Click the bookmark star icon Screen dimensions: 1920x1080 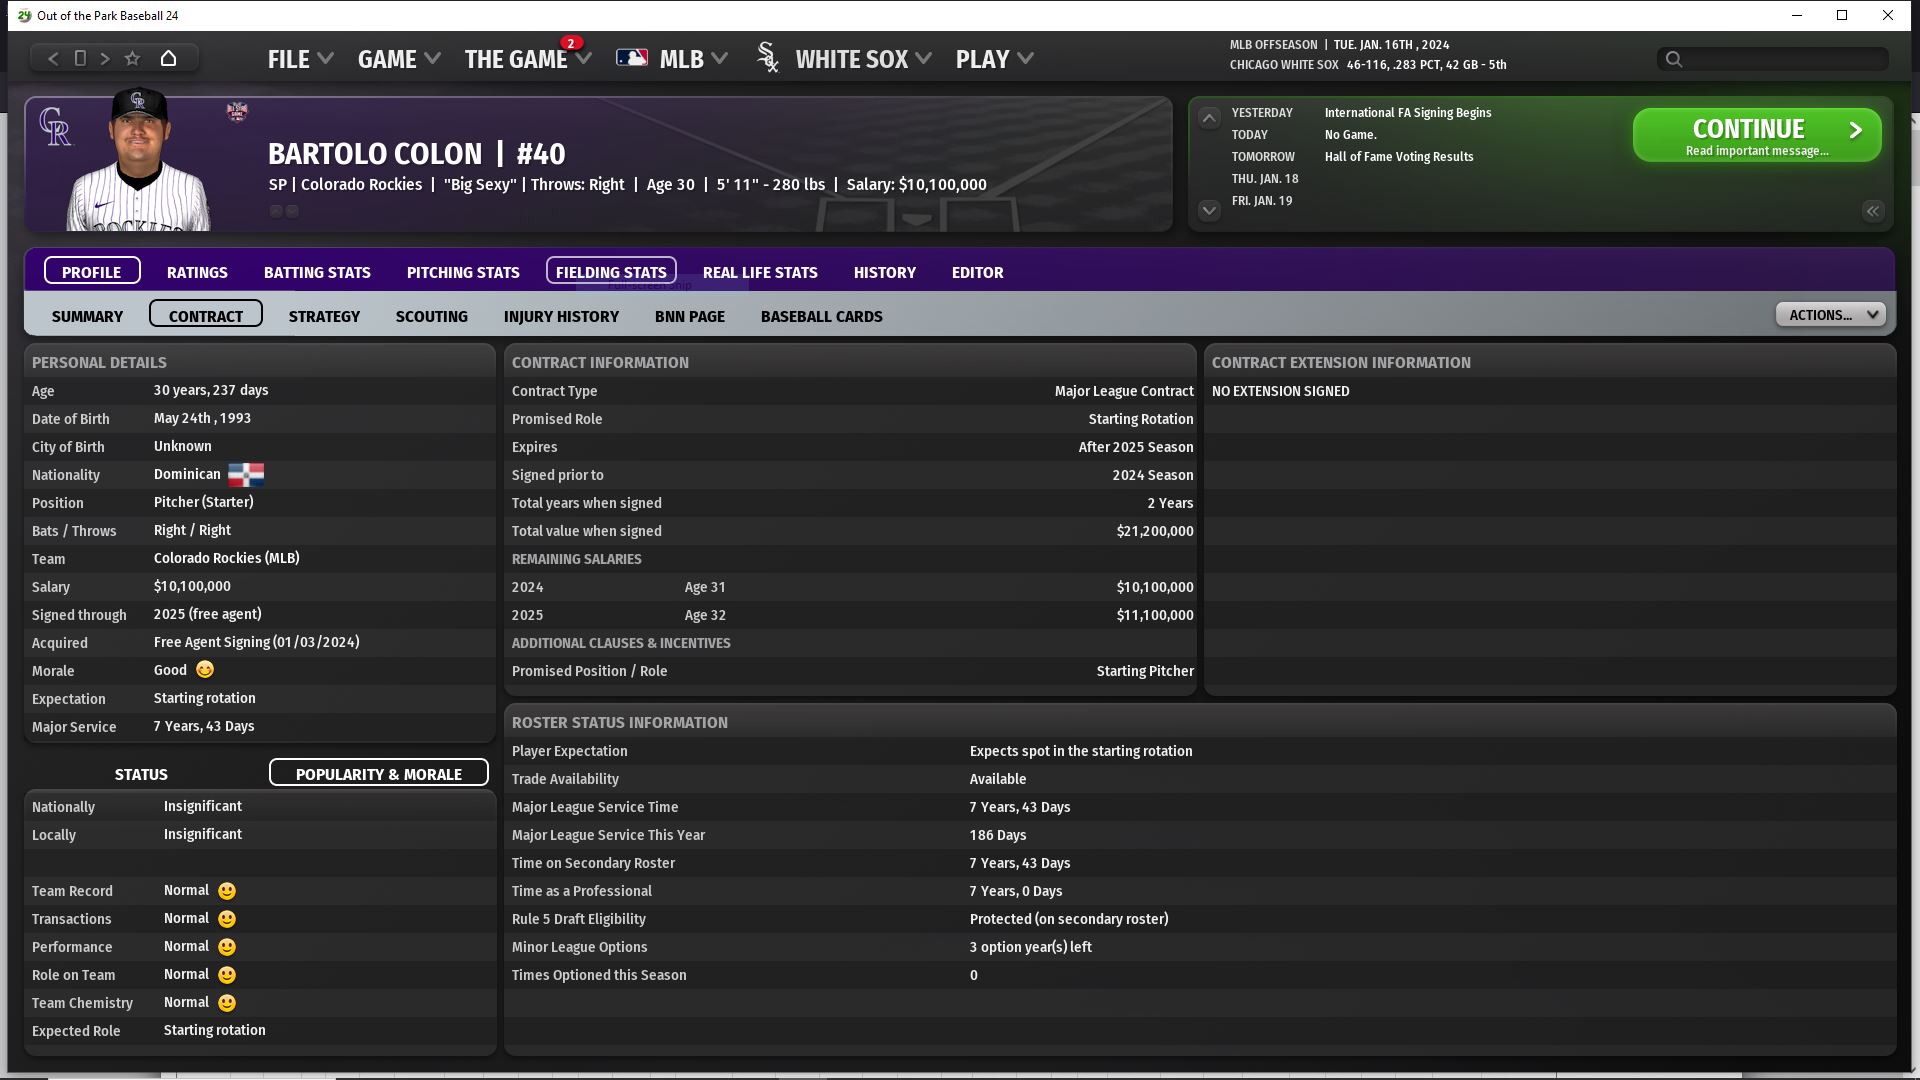point(132,58)
